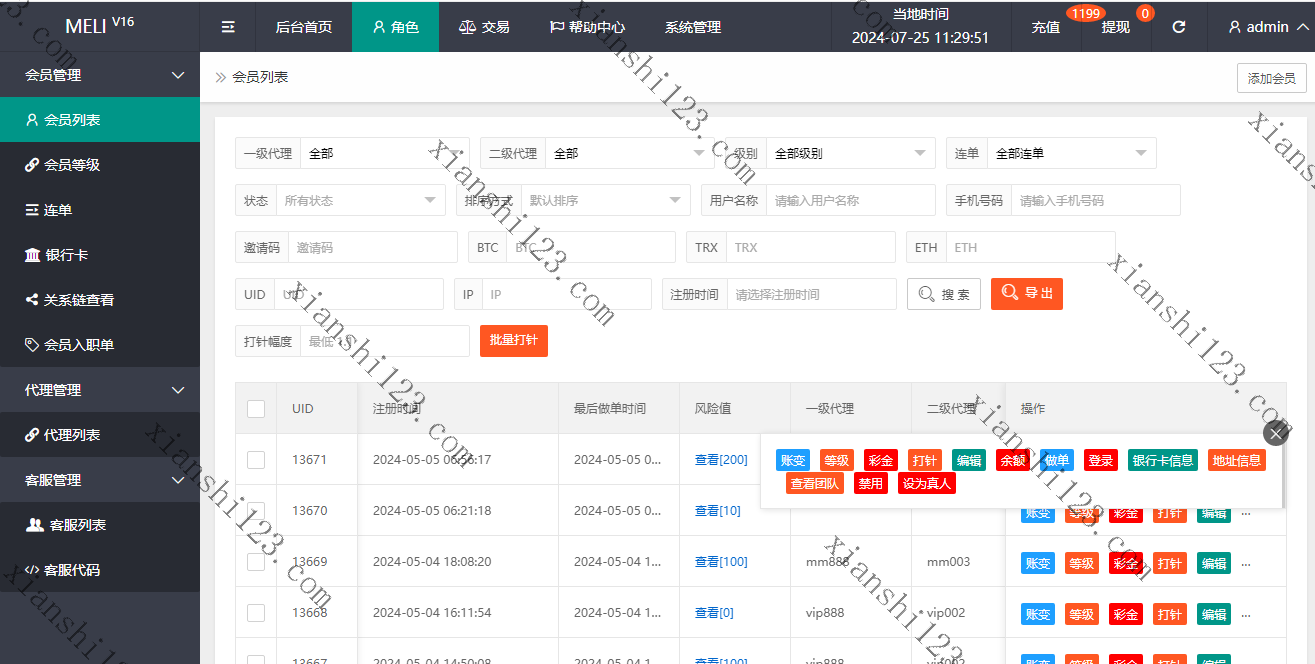Click 地址信息 in the popup
Viewport: 1315px width, 664px height.
click(x=1236, y=460)
